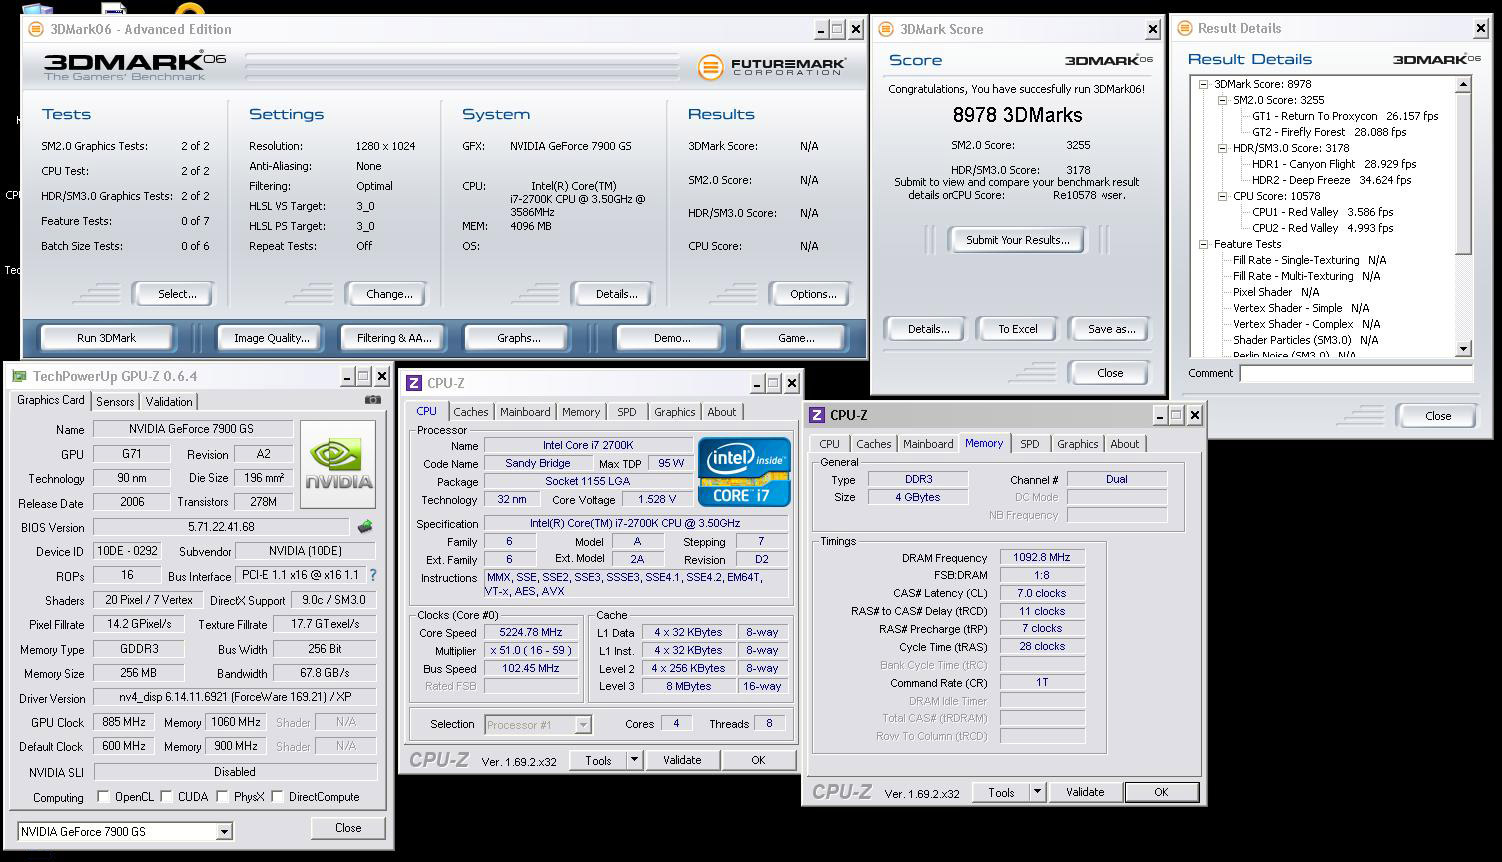Click the Intel Core i7 badge in CPU-Z
1502x862 pixels.
point(744,471)
